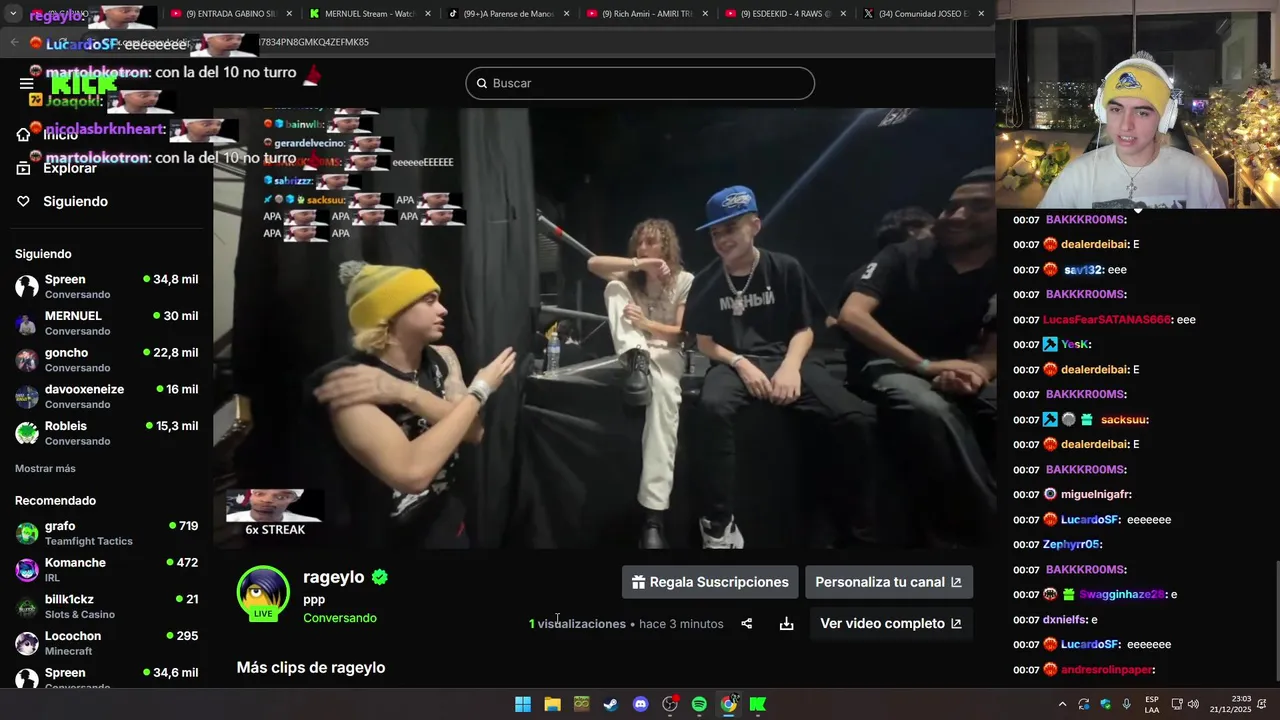Open the Kick hamburger menu icon
The width and height of the screenshot is (1280, 720).
pyautogui.click(x=27, y=84)
